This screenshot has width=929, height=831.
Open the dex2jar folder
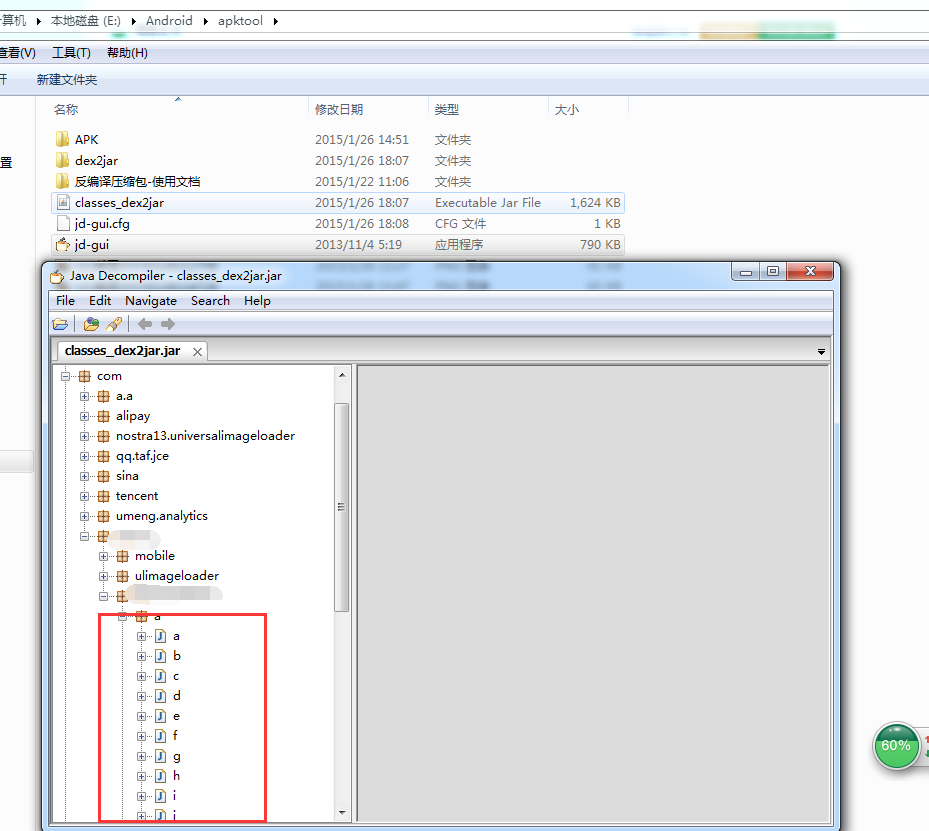point(96,161)
